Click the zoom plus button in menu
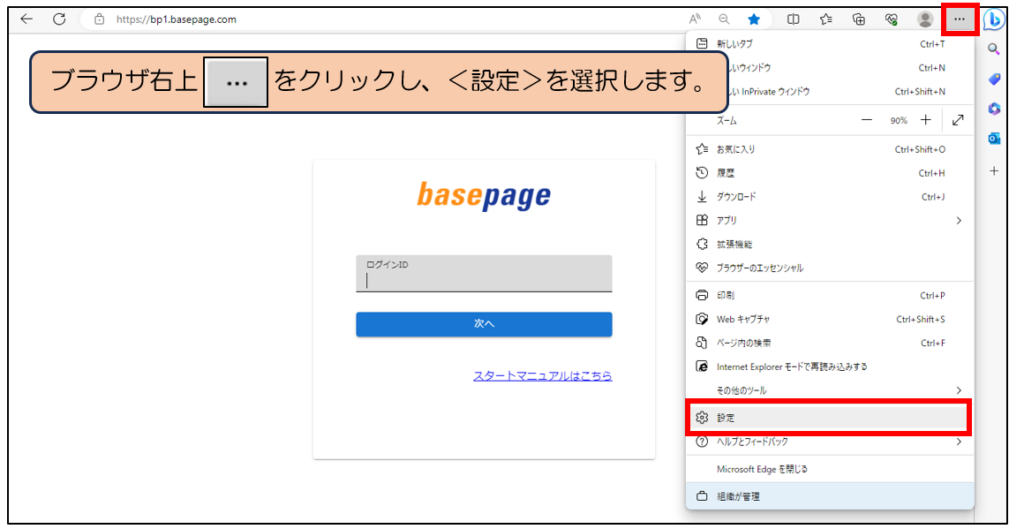Screen dimensions: 1024x529 point(925,120)
